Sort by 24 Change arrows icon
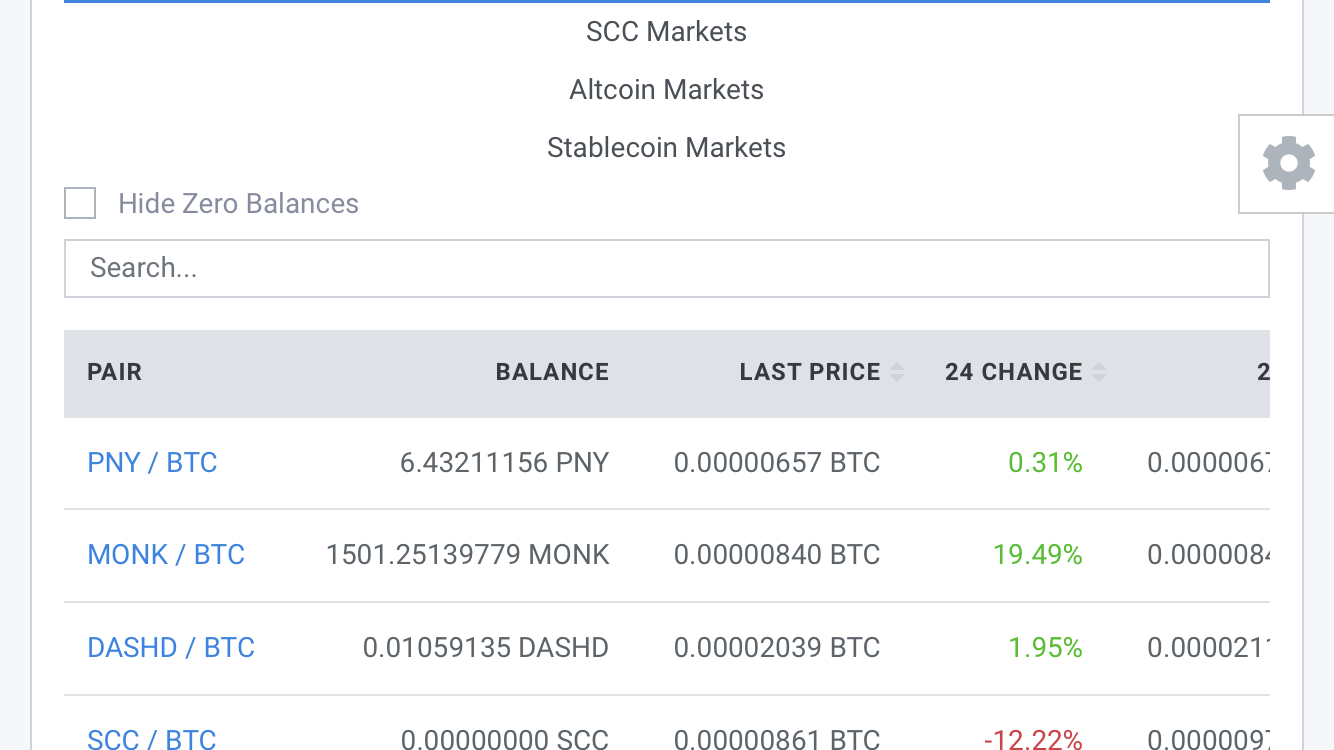 [1099, 372]
